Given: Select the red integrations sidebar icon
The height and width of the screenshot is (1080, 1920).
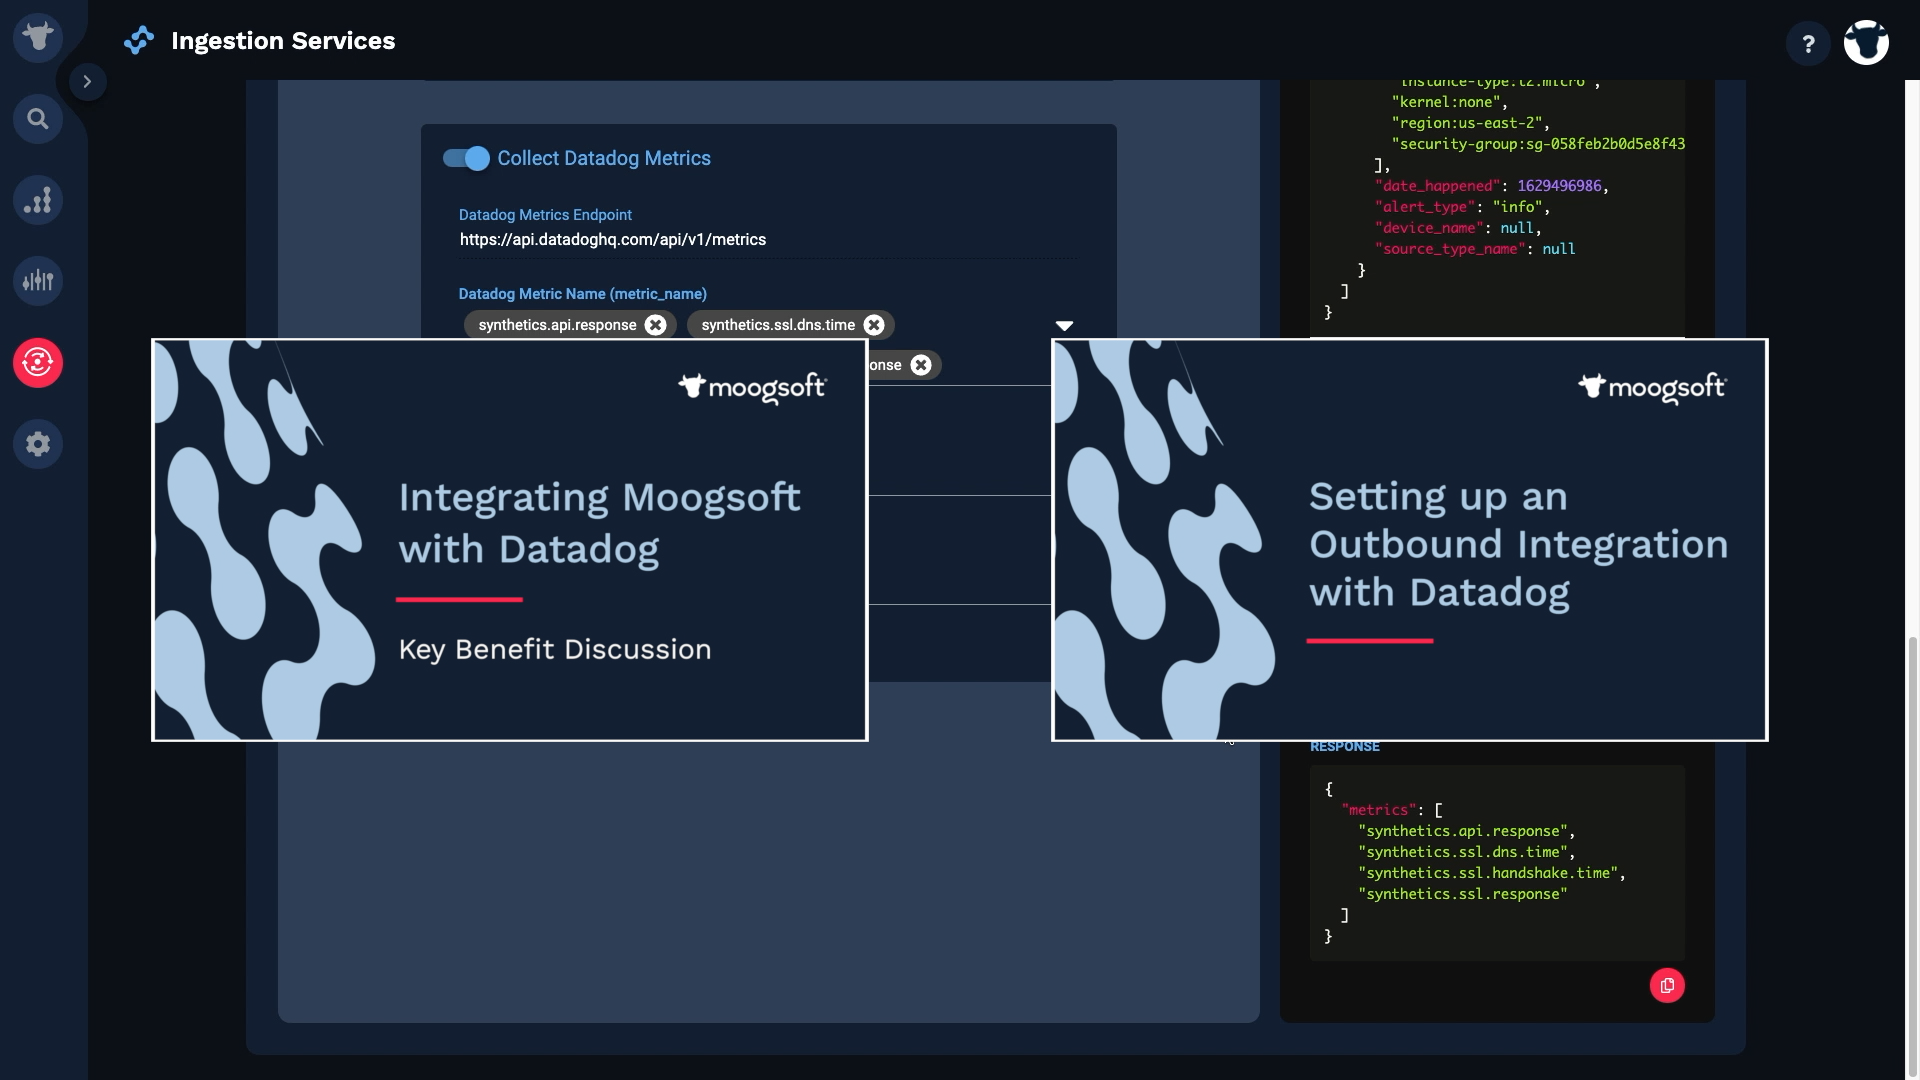Looking at the screenshot, I should [38, 362].
